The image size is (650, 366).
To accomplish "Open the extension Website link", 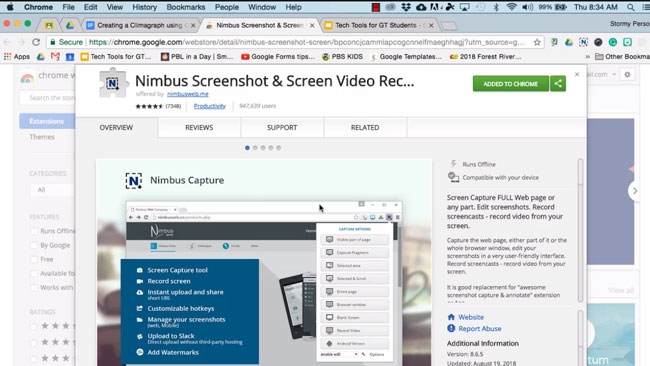I will click(471, 317).
